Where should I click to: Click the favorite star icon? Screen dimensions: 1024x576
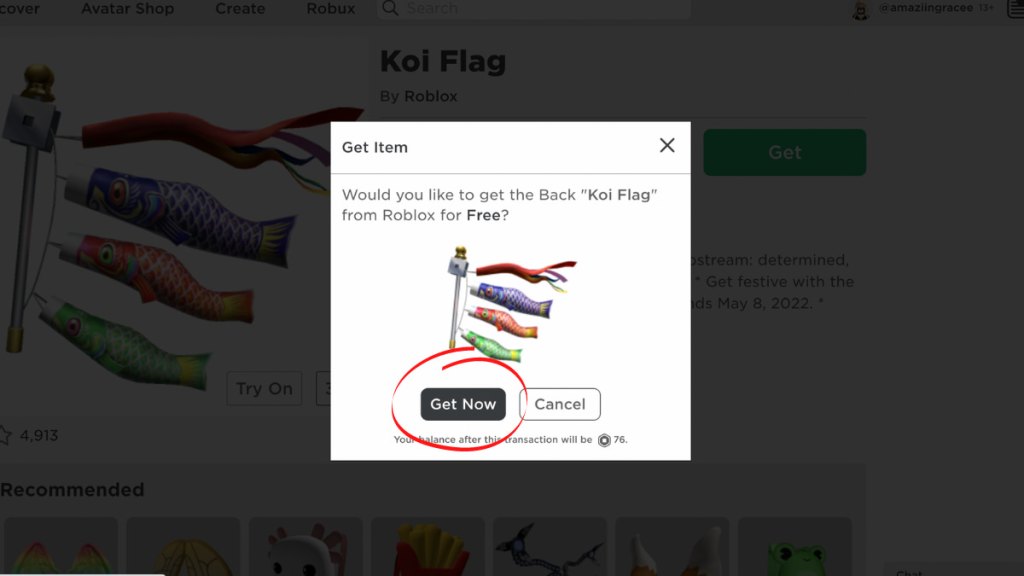[4, 435]
